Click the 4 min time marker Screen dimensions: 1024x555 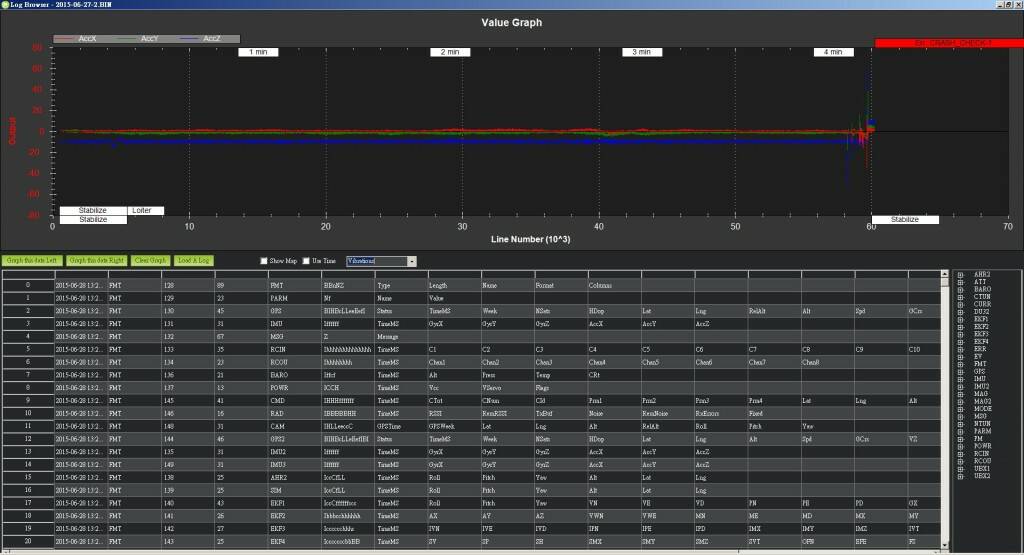833,52
